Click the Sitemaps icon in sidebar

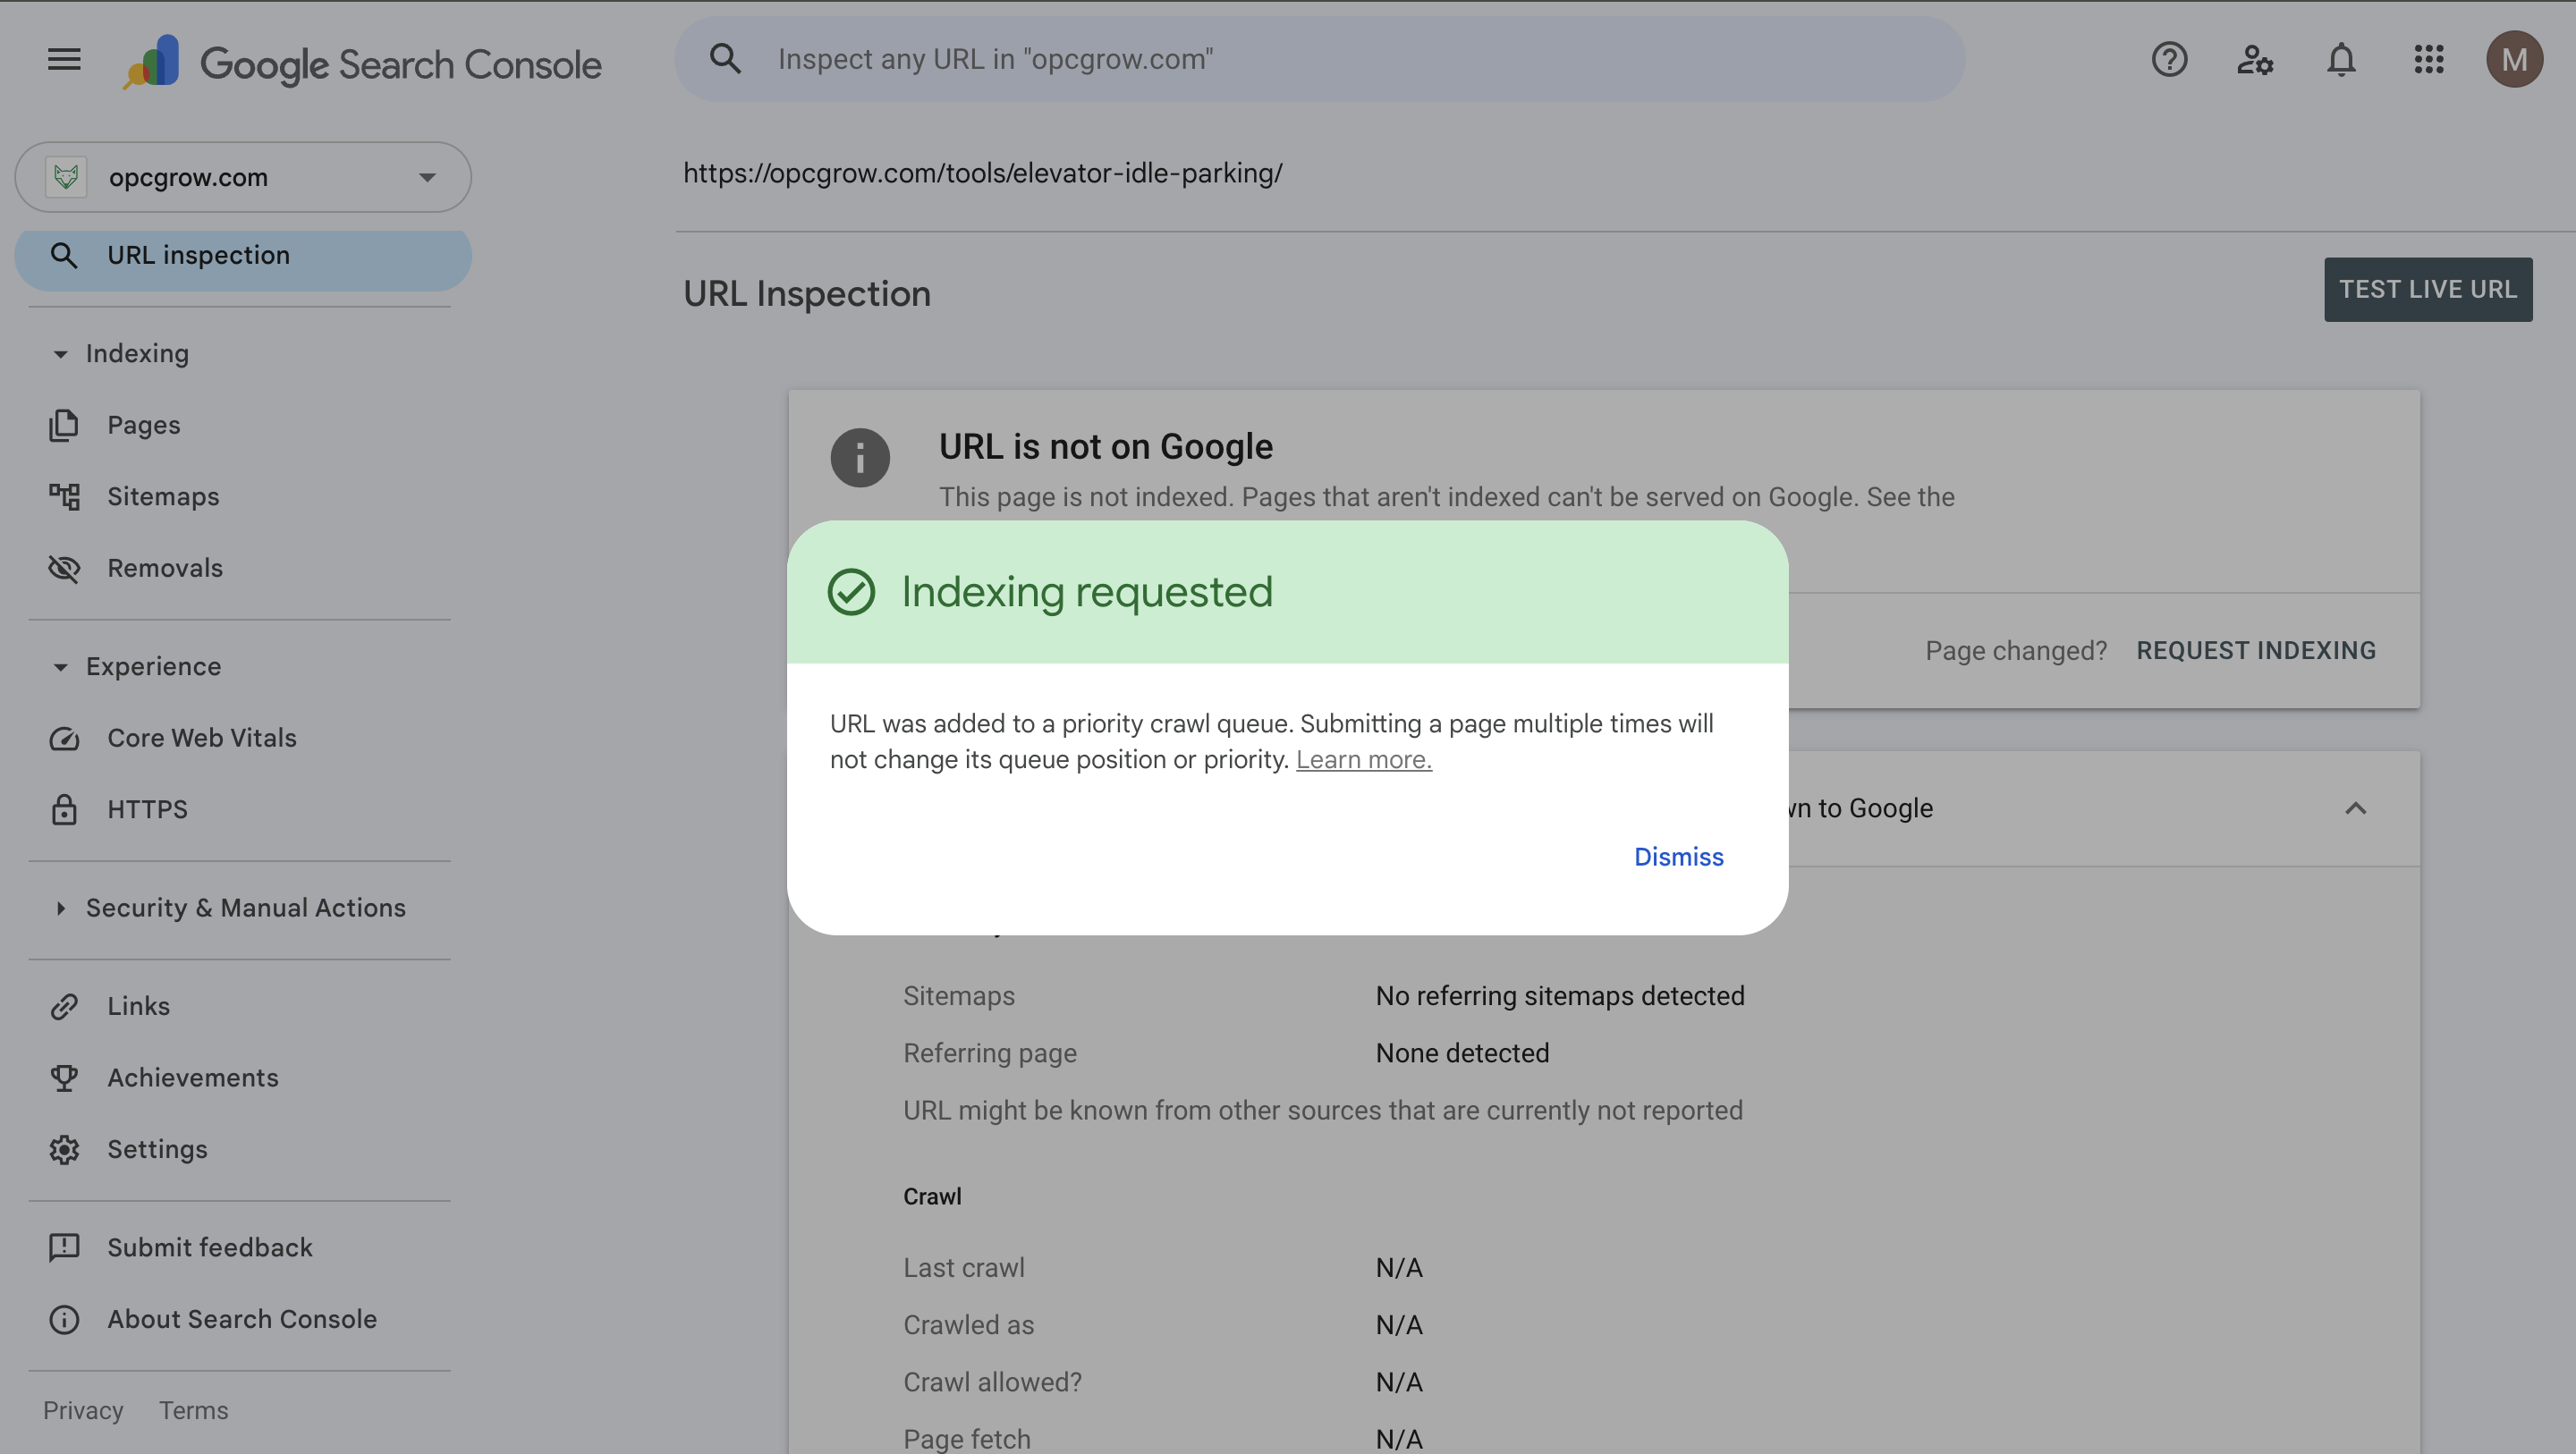(64, 496)
